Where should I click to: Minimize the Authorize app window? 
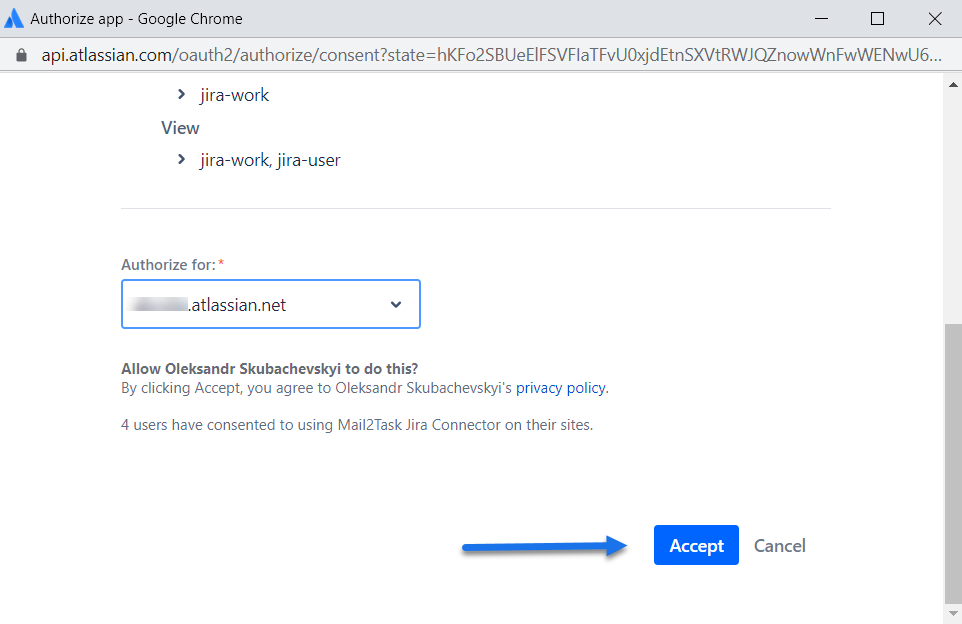tap(820, 19)
